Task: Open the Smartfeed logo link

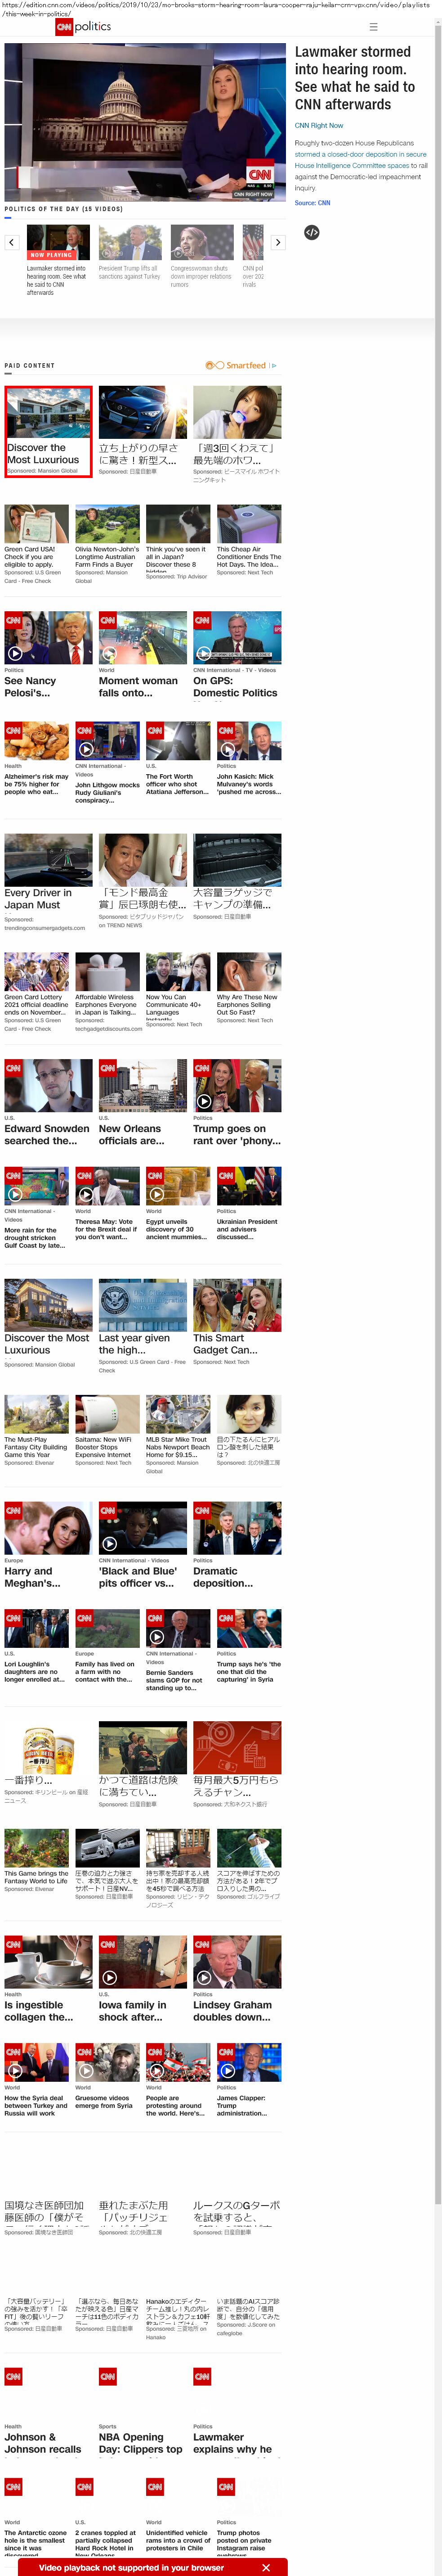Action: tap(236, 365)
